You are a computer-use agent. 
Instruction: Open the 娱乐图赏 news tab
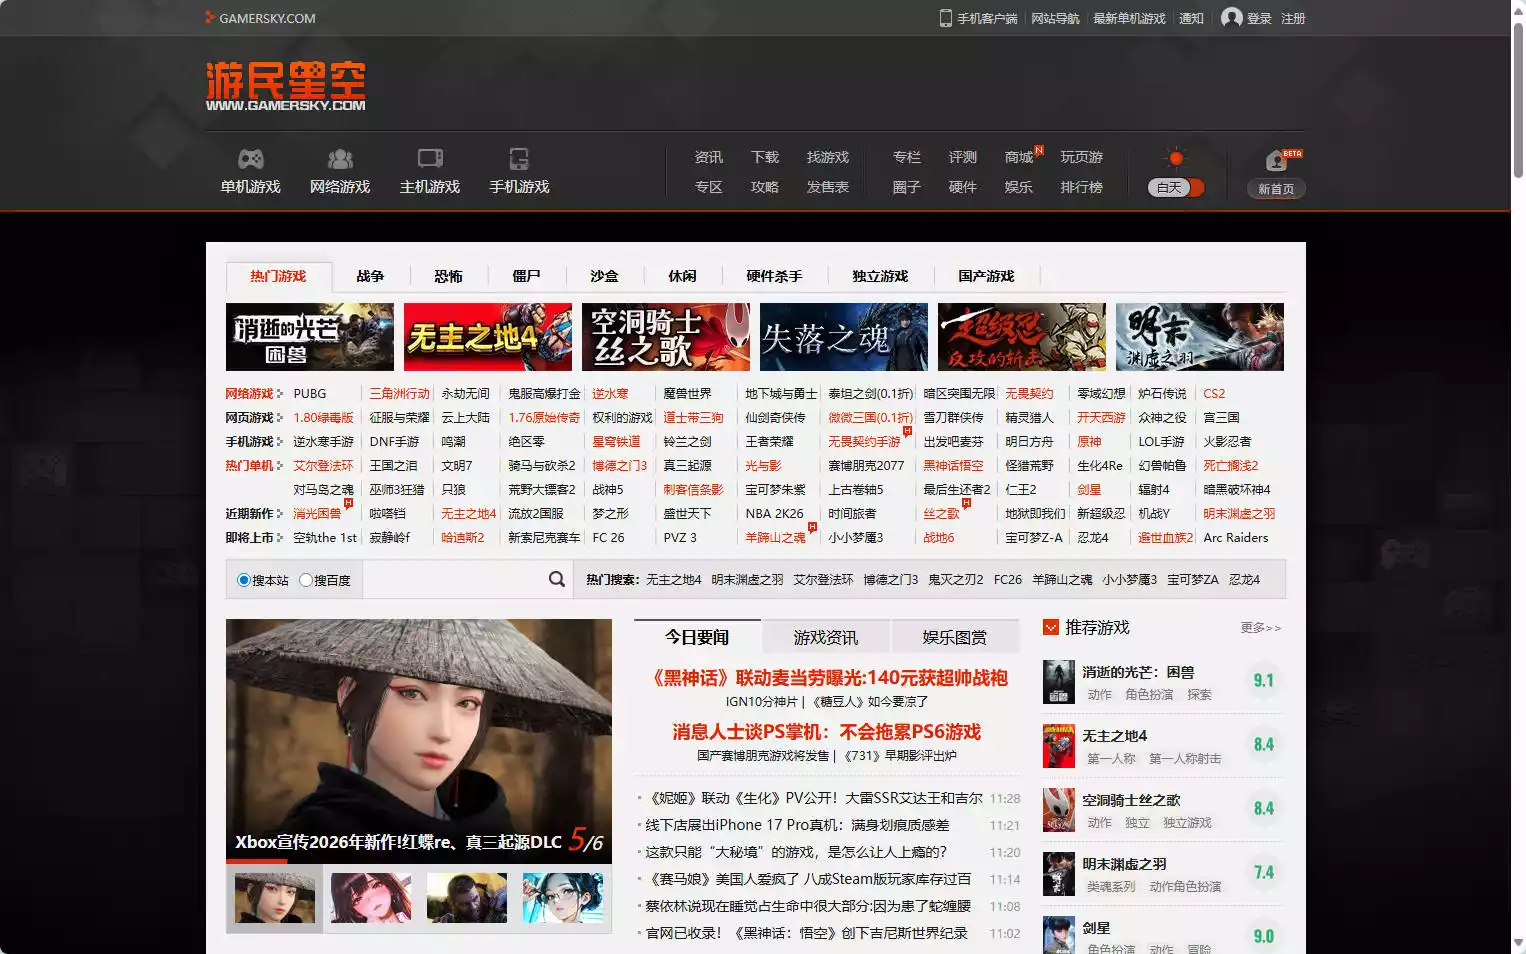[x=955, y=637]
